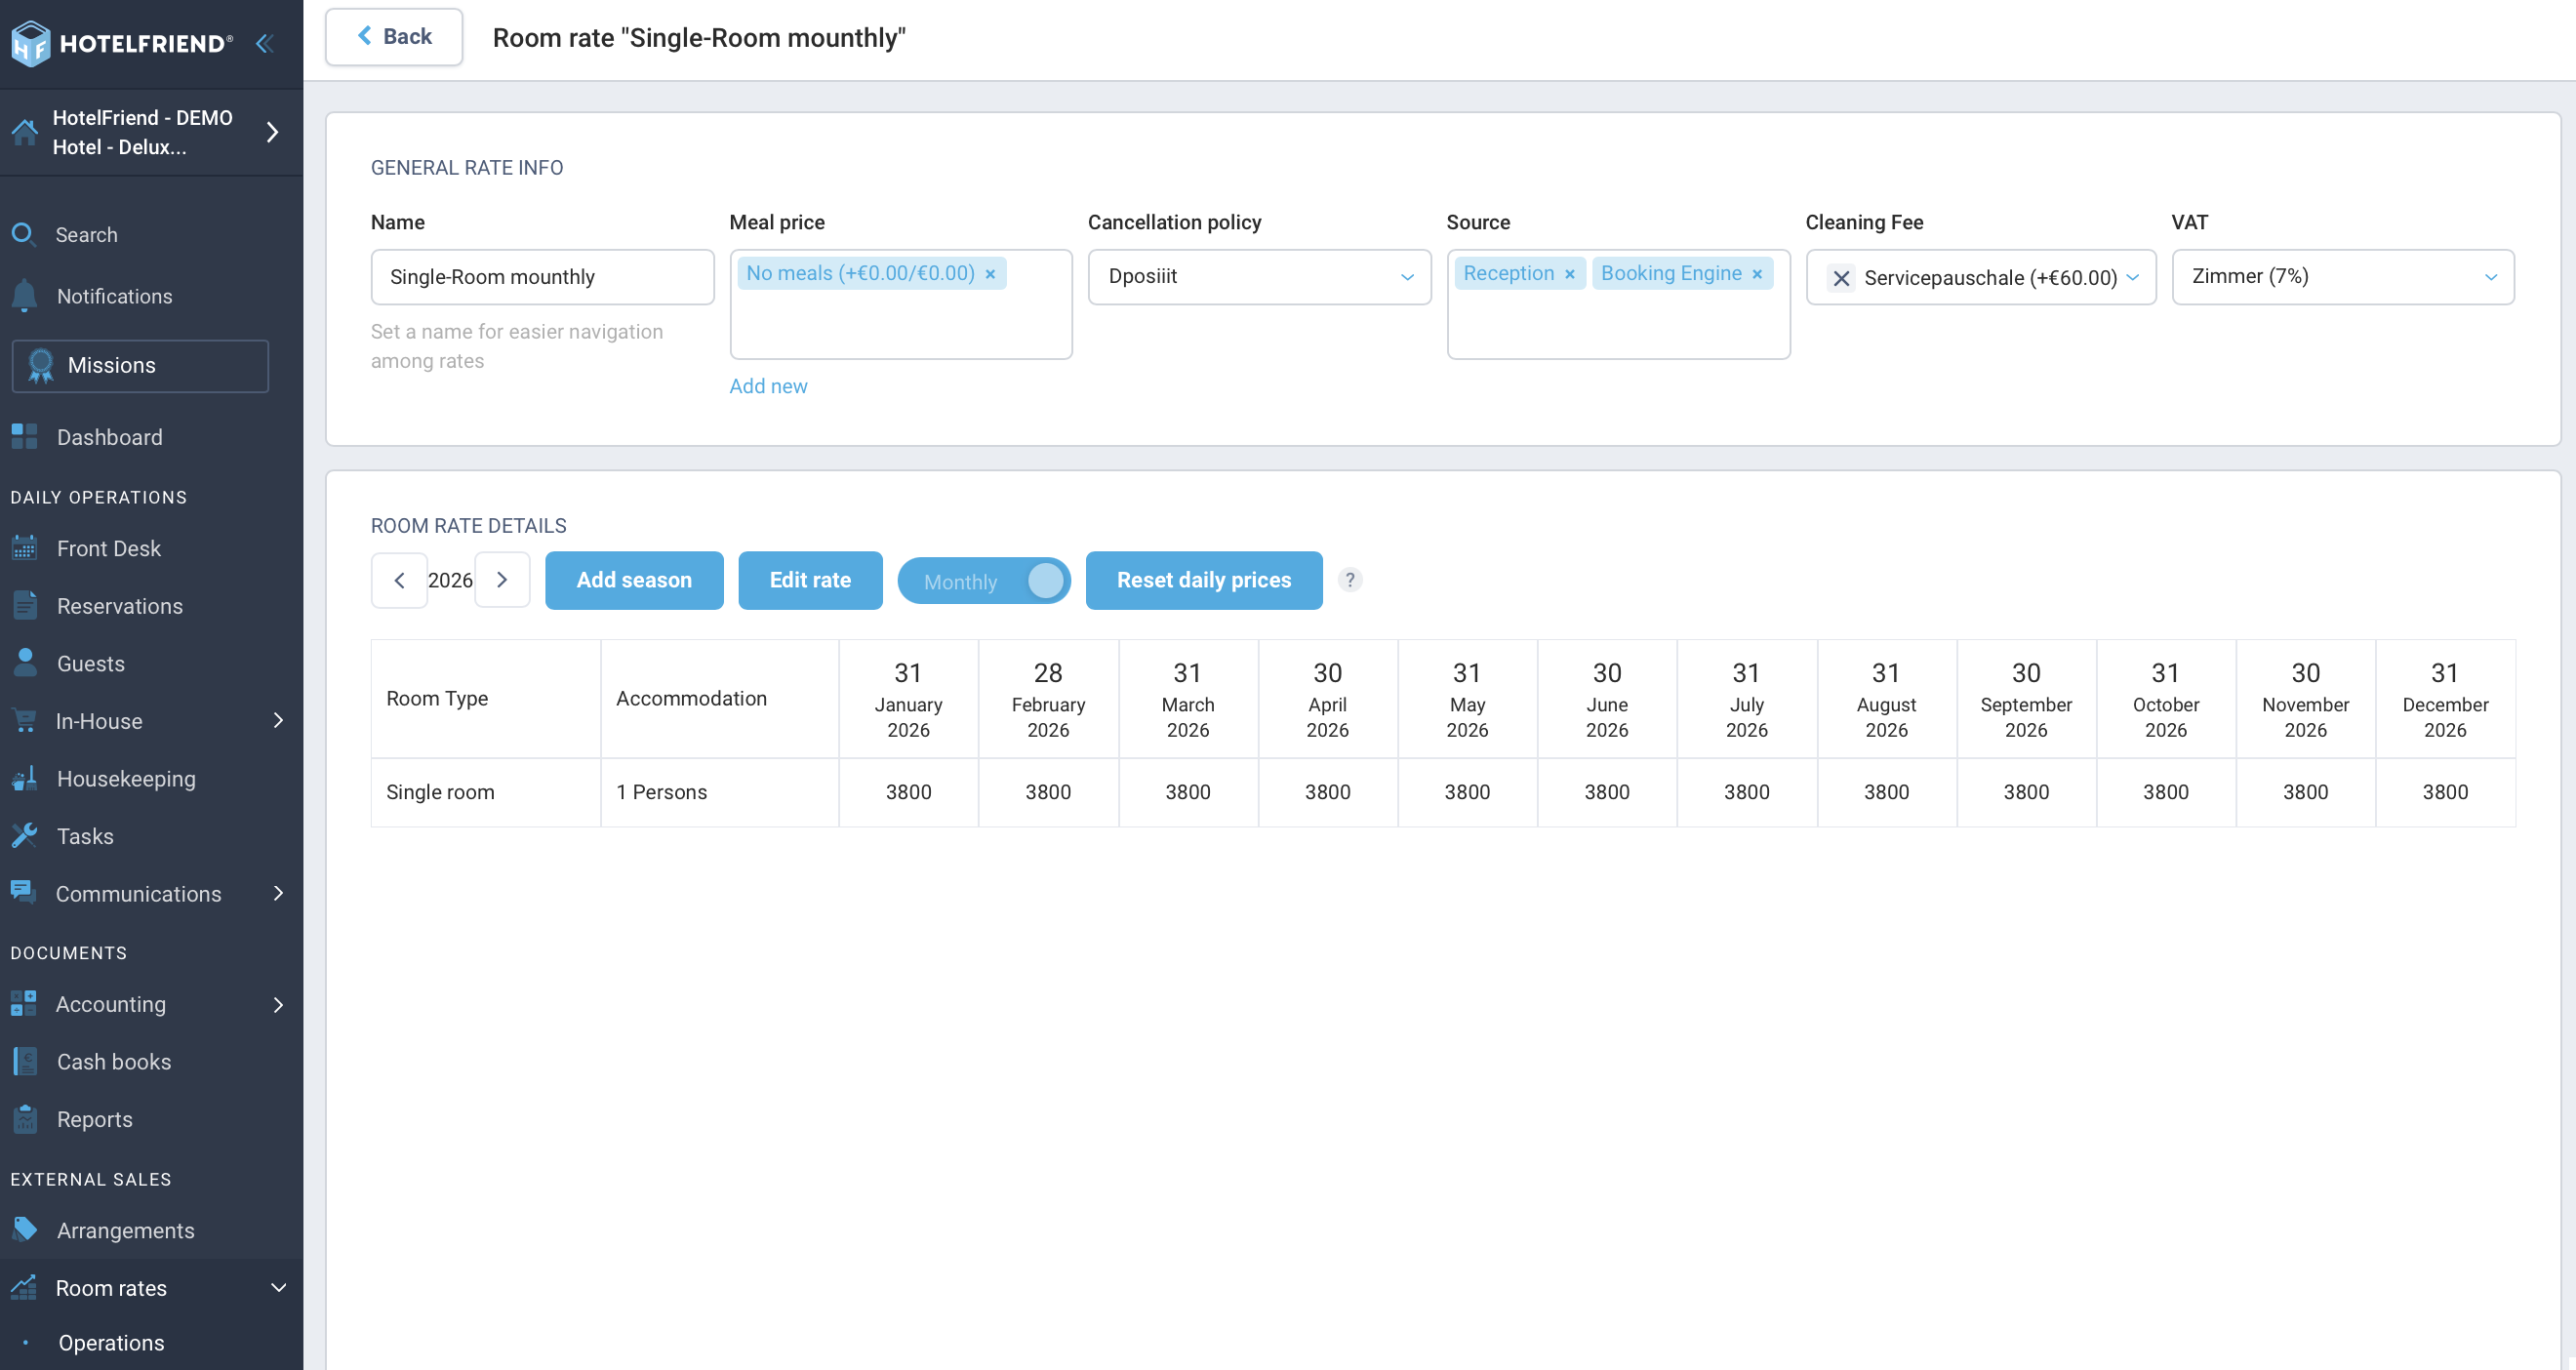Screen dimensions: 2576x1370
Task: Open Guests in sidebar
Action: [90, 663]
